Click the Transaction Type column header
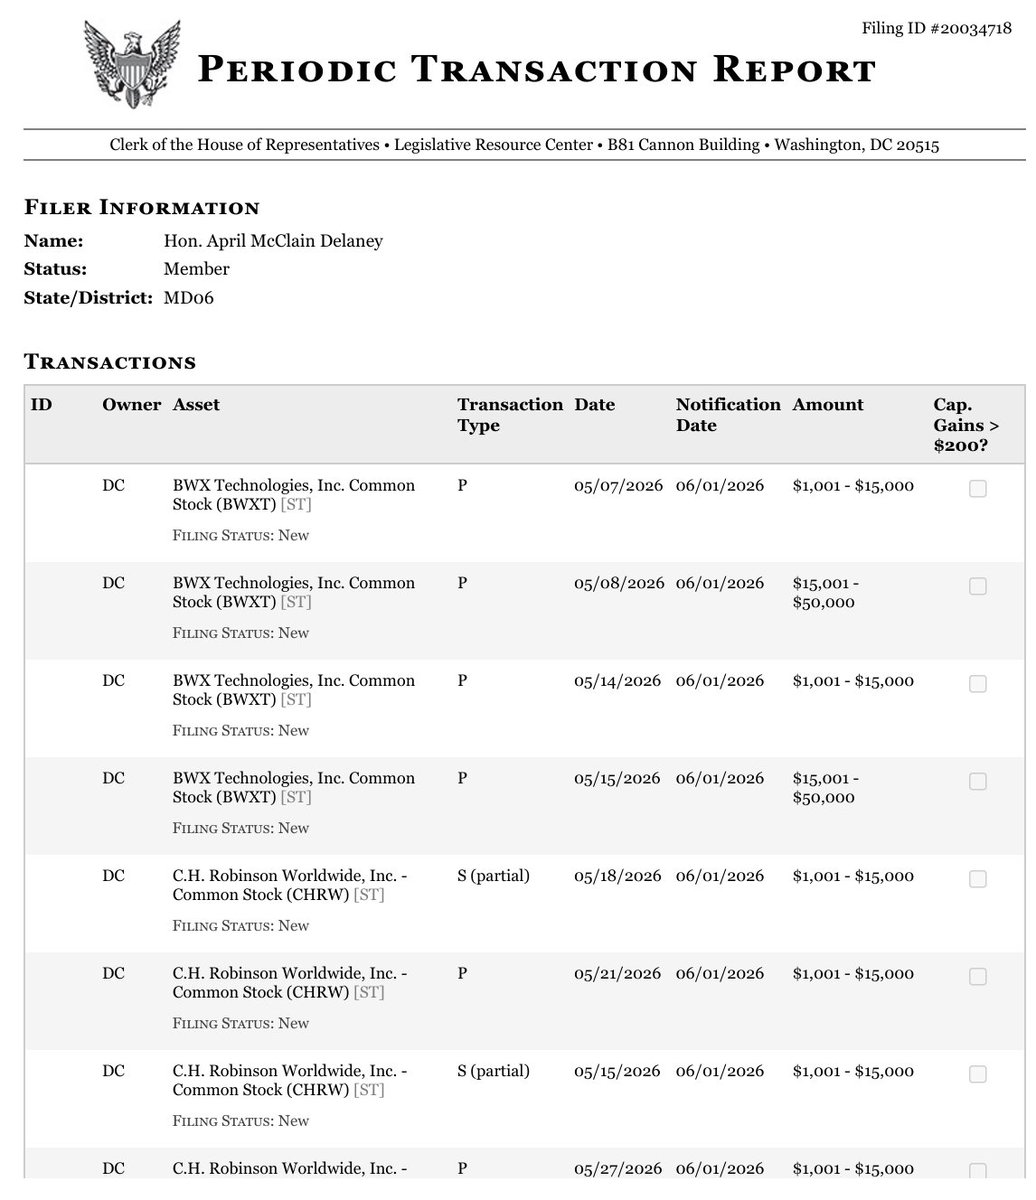The image size is (1036, 1200). [x=510, y=415]
